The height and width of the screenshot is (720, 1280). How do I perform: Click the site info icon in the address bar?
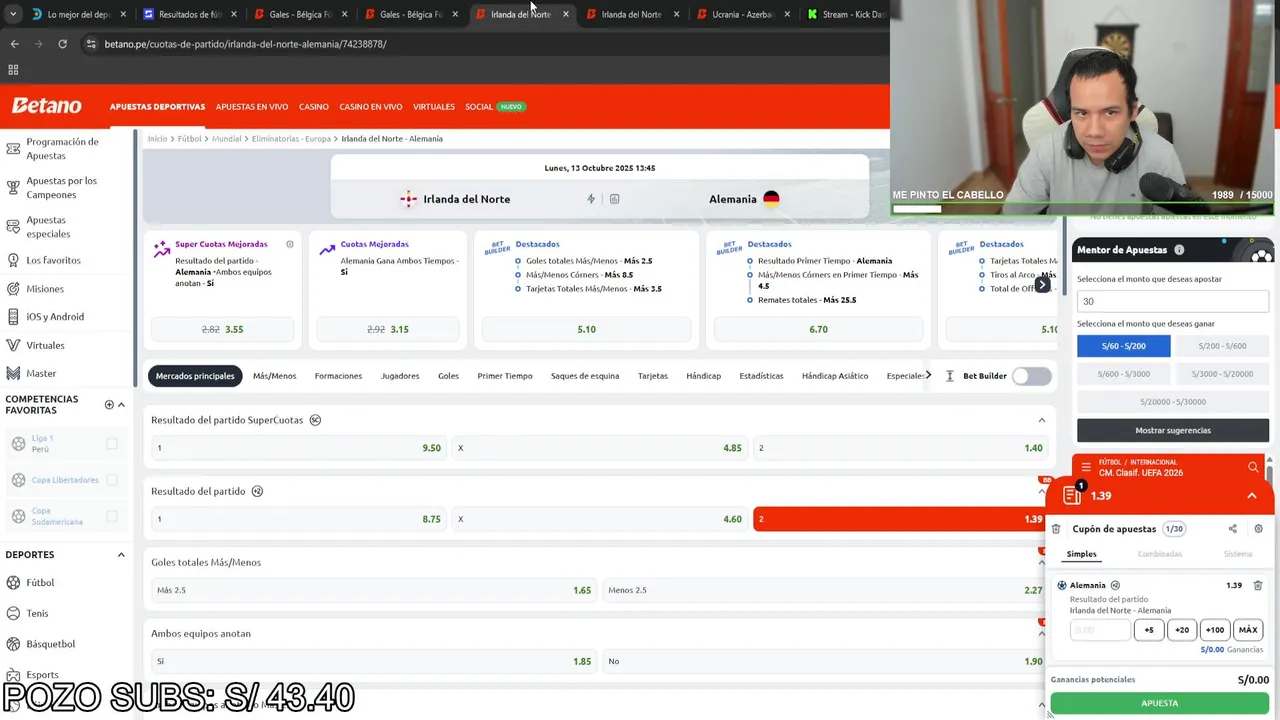[91, 44]
